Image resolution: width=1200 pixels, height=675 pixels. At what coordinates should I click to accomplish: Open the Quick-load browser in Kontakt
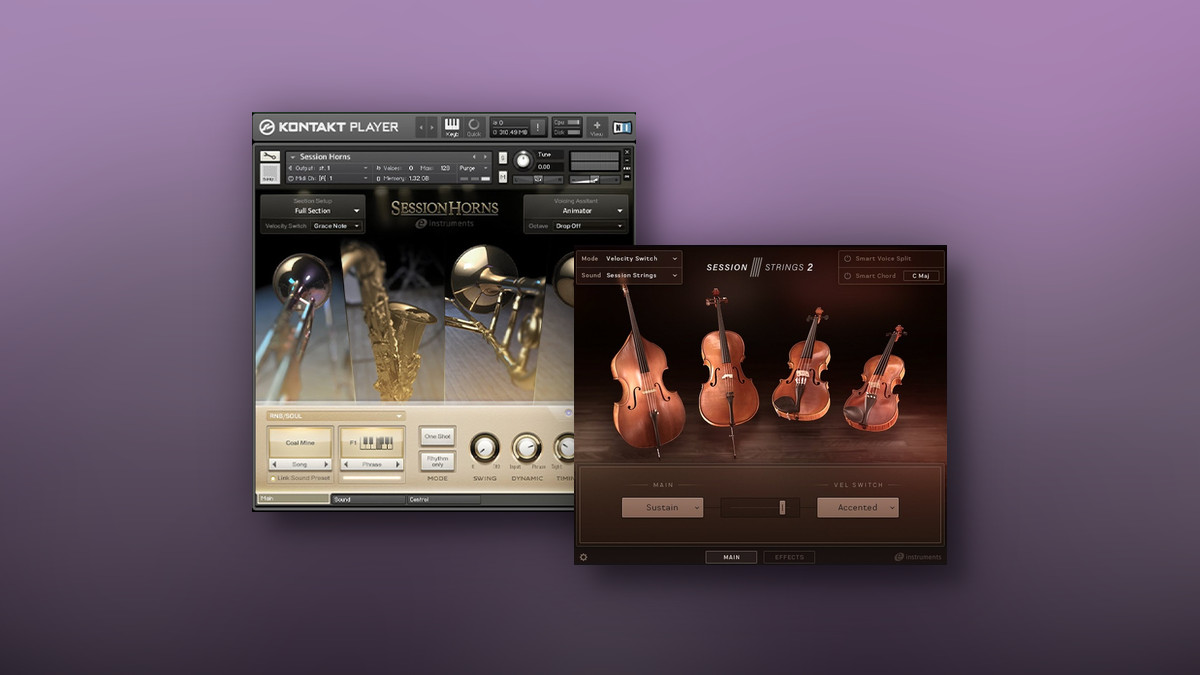click(474, 127)
